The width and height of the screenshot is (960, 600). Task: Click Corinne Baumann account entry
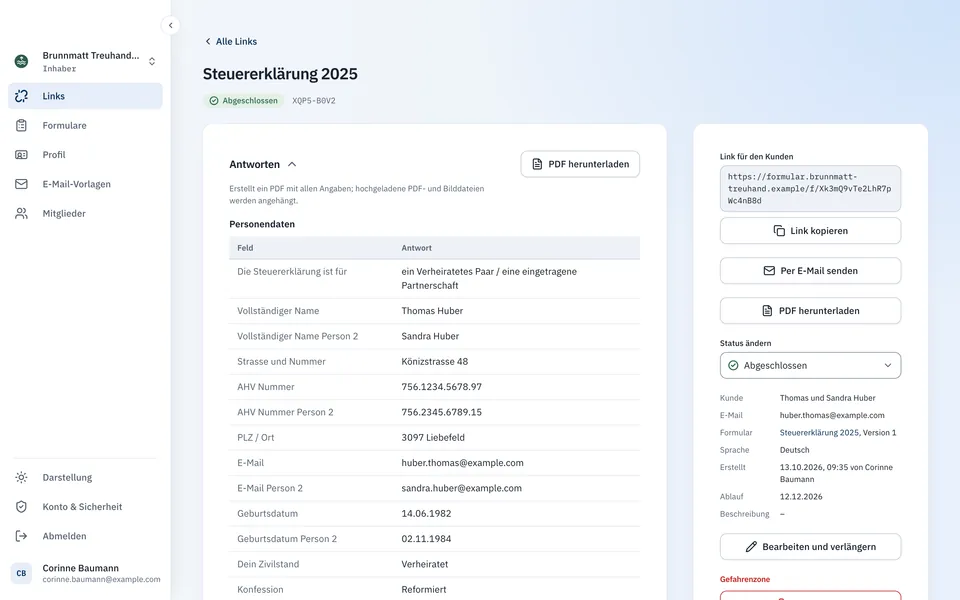[x=85, y=573]
